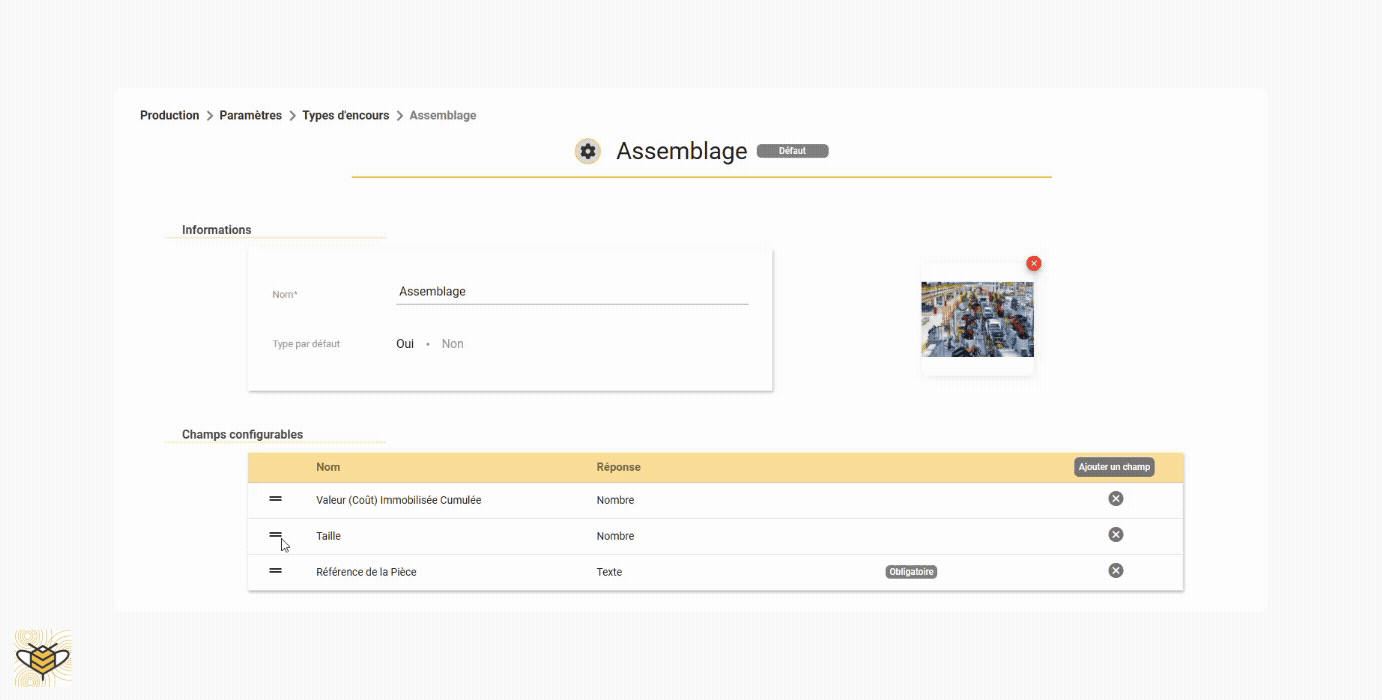Set Type par défaut to Non

click(x=453, y=344)
